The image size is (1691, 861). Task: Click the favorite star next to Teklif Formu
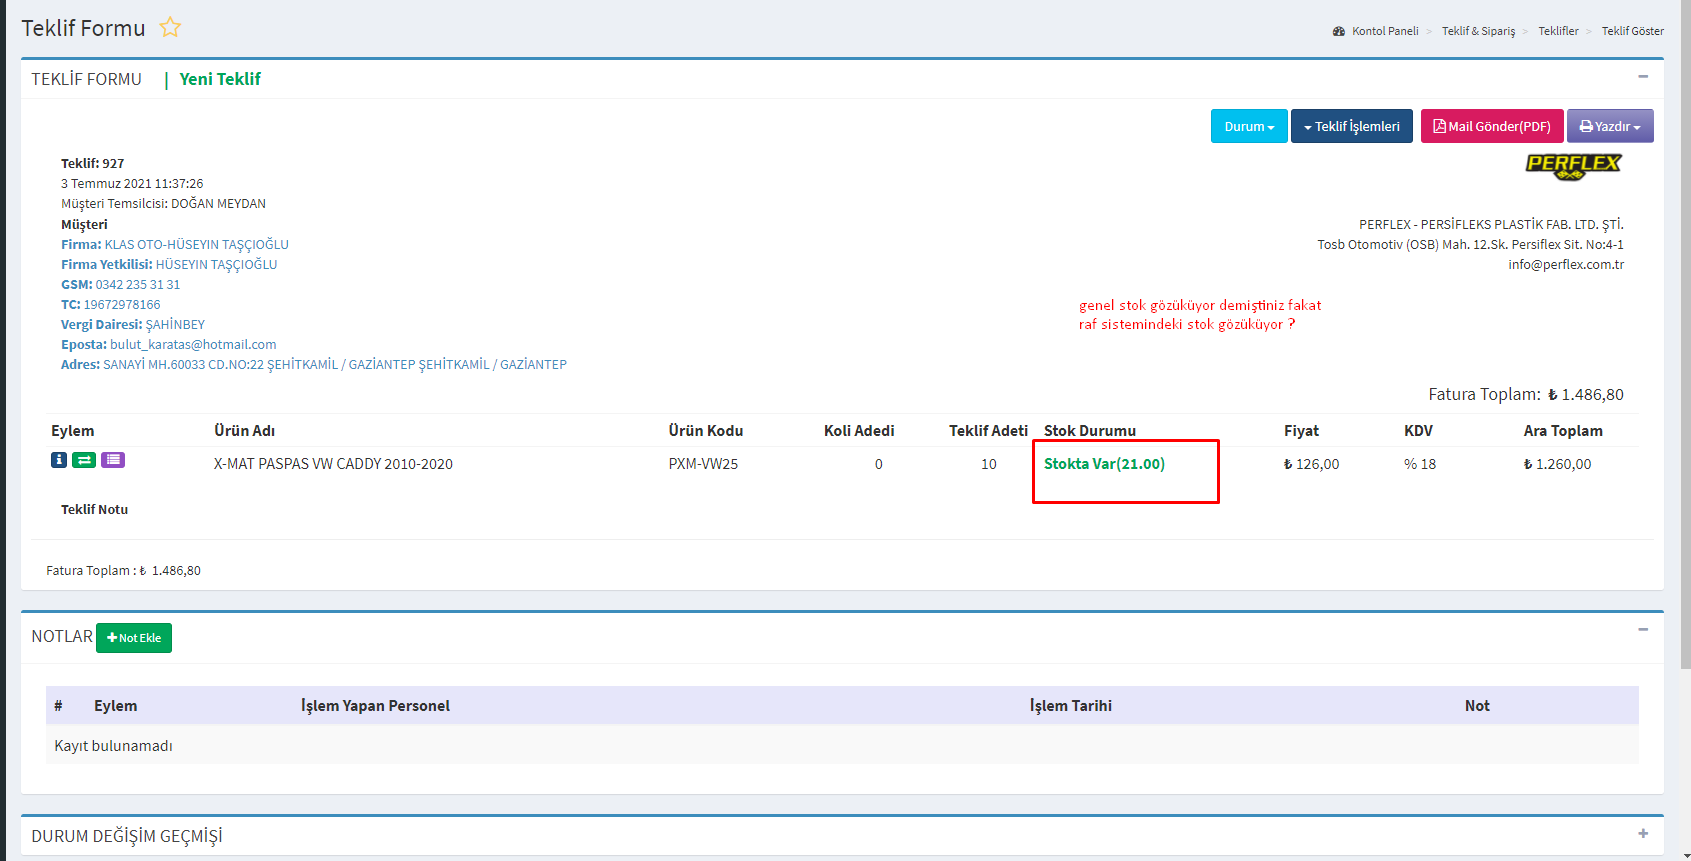(x=170, y=28)
